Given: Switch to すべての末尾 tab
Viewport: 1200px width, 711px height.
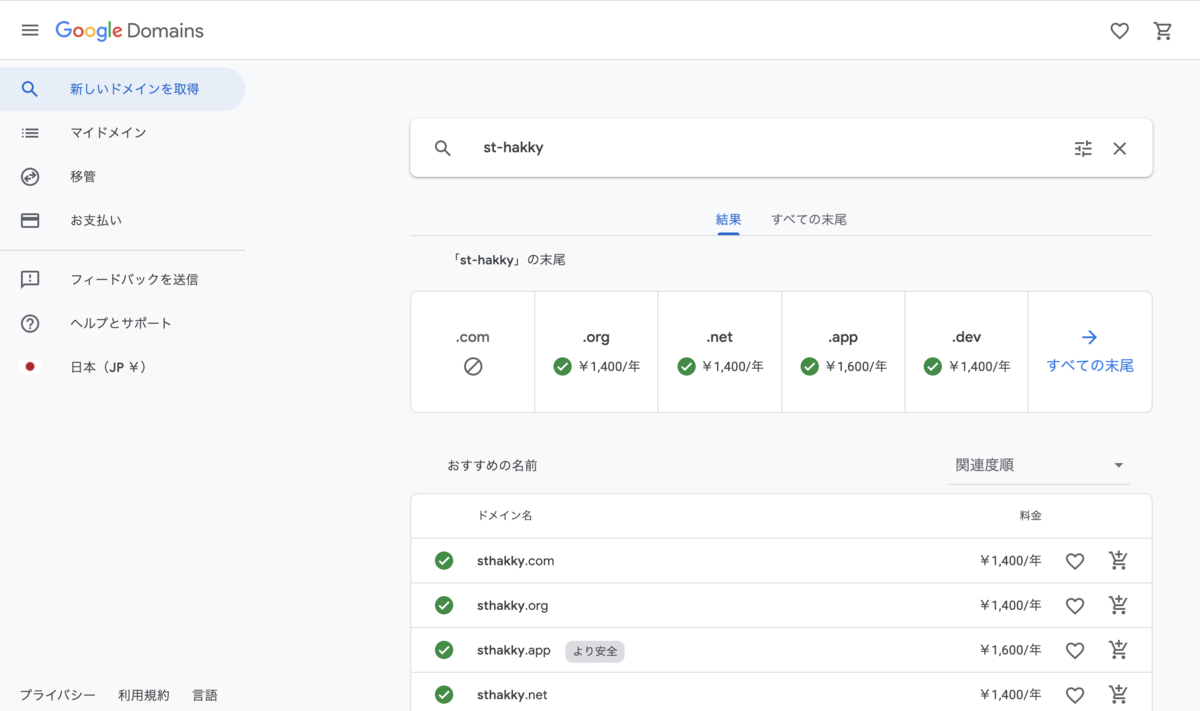Looking at the screenshot, I should click(809, 219).
